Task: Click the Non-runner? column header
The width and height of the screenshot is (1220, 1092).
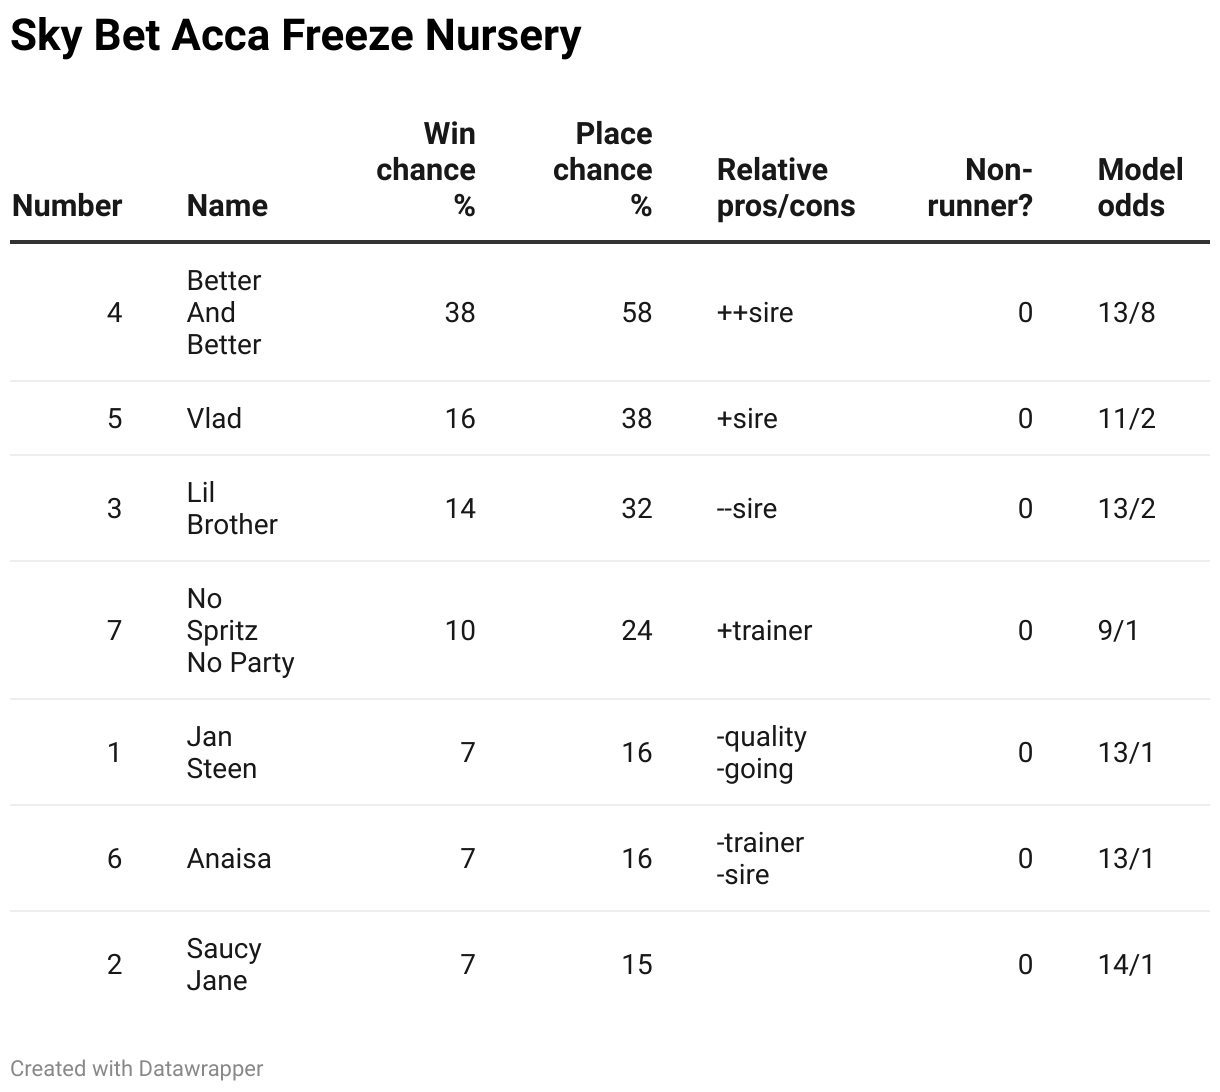Action: (x=980, y=187)
